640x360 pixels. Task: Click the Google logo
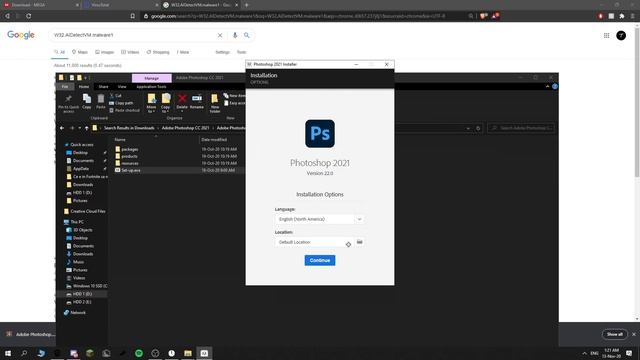[x=21, y=35]
